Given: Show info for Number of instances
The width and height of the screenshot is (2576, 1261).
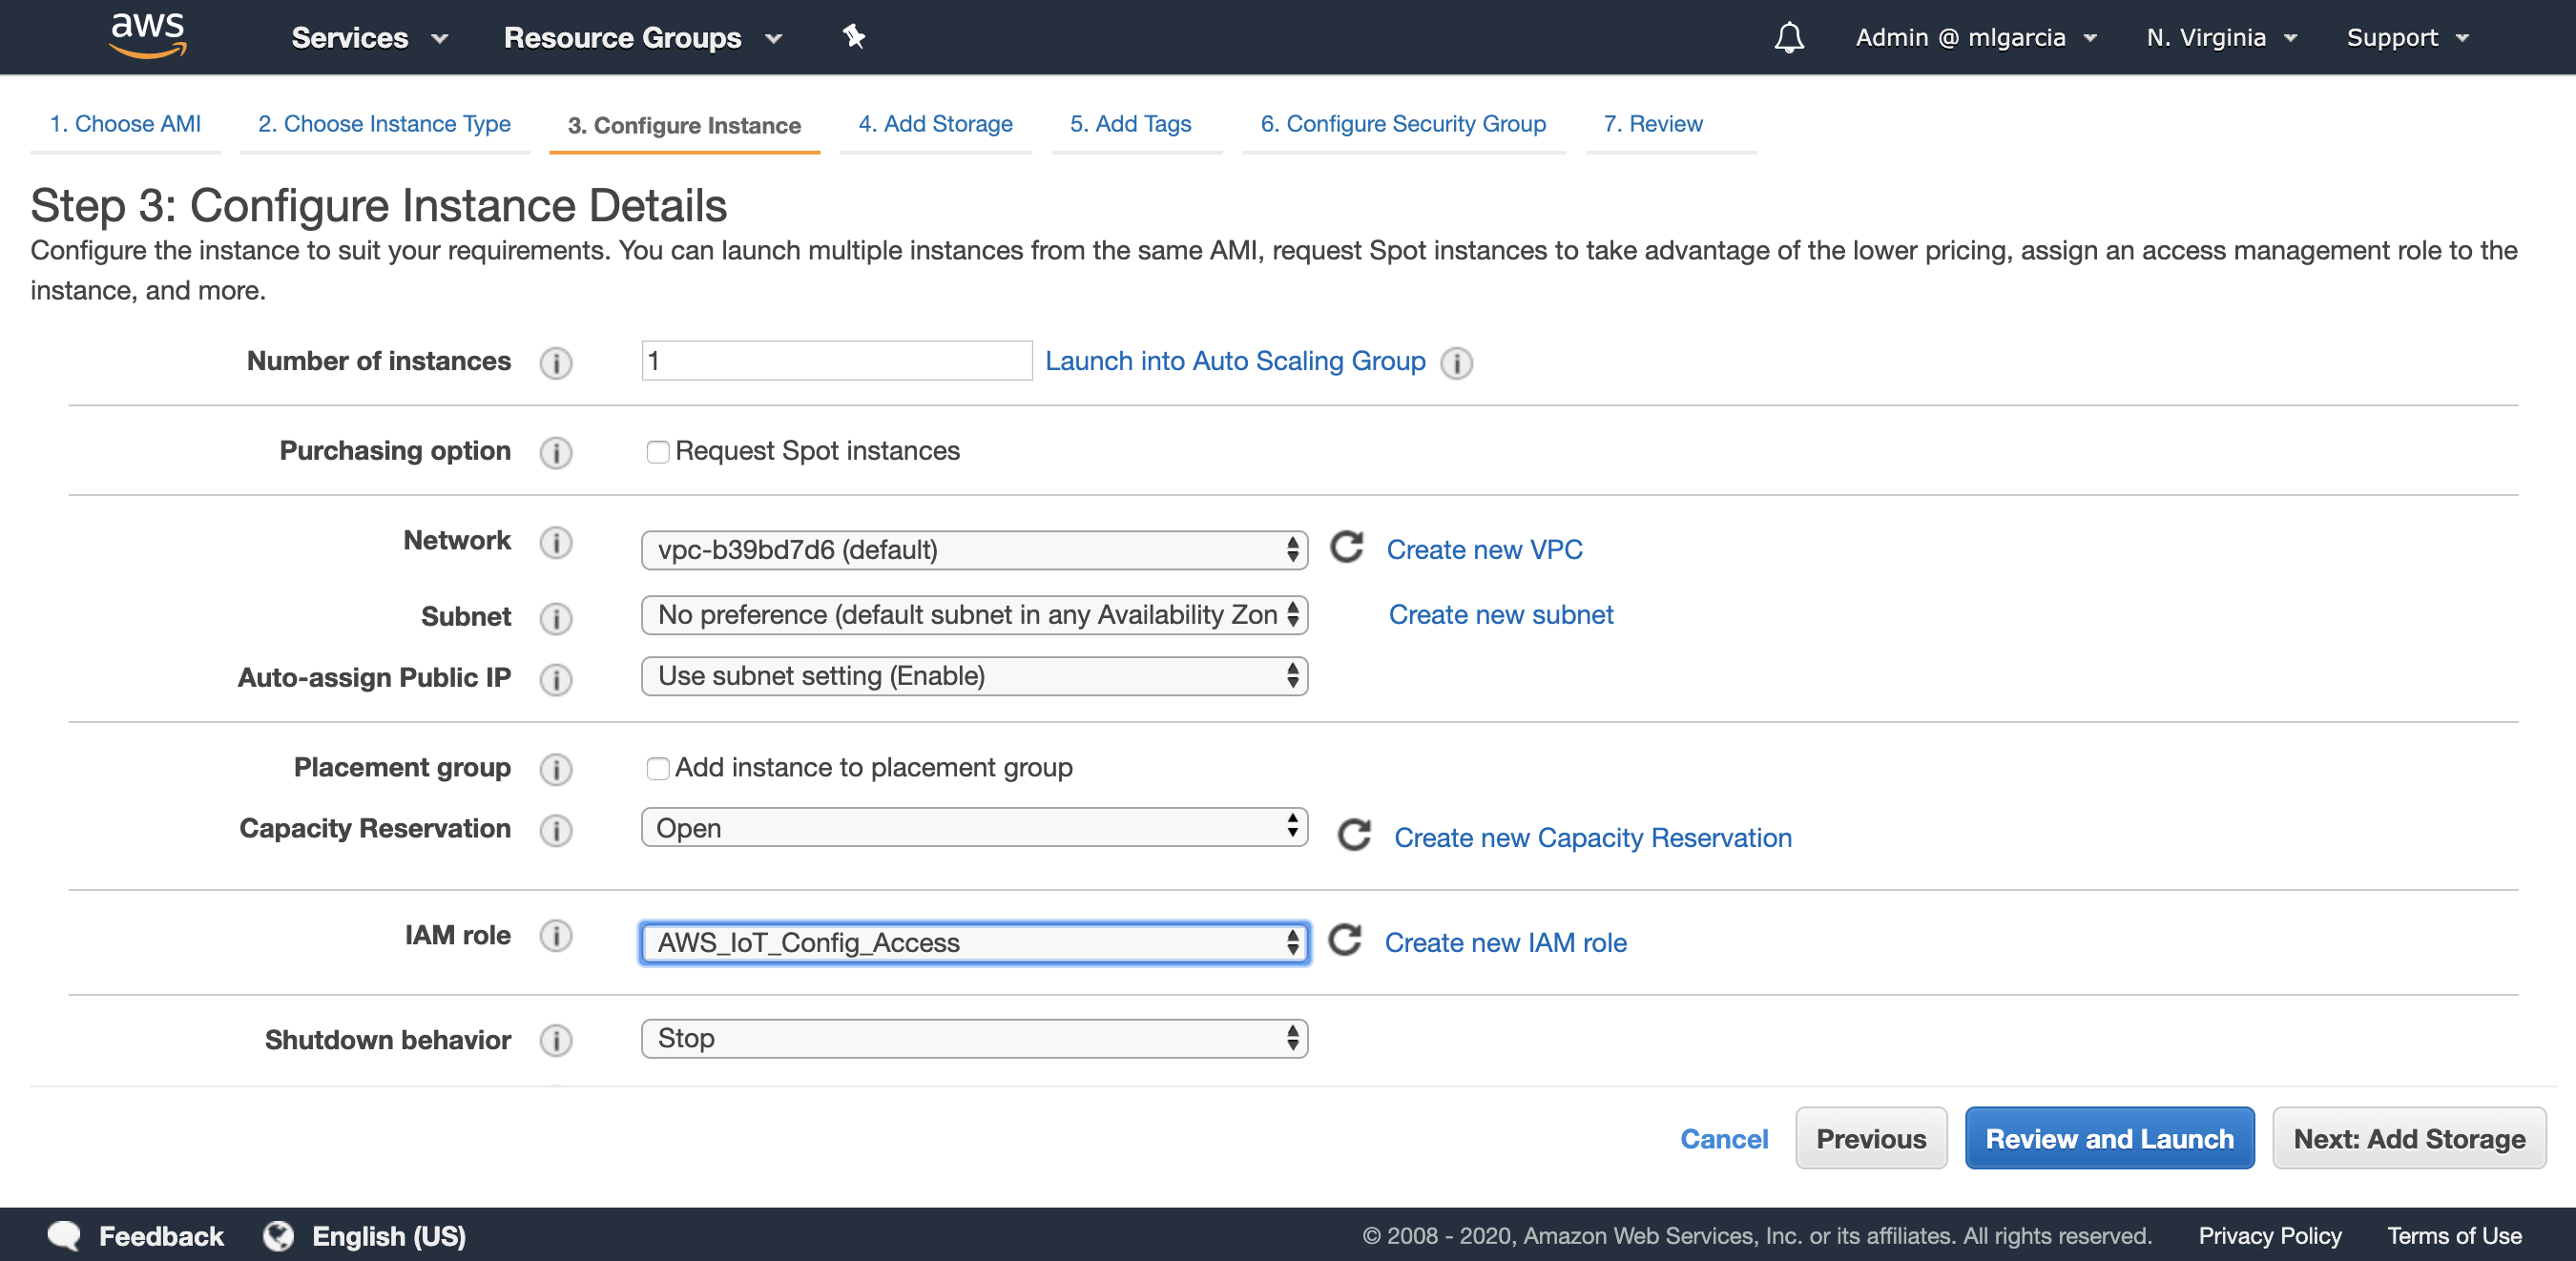Looking at the screenshot, I should [x=556, y=362].
